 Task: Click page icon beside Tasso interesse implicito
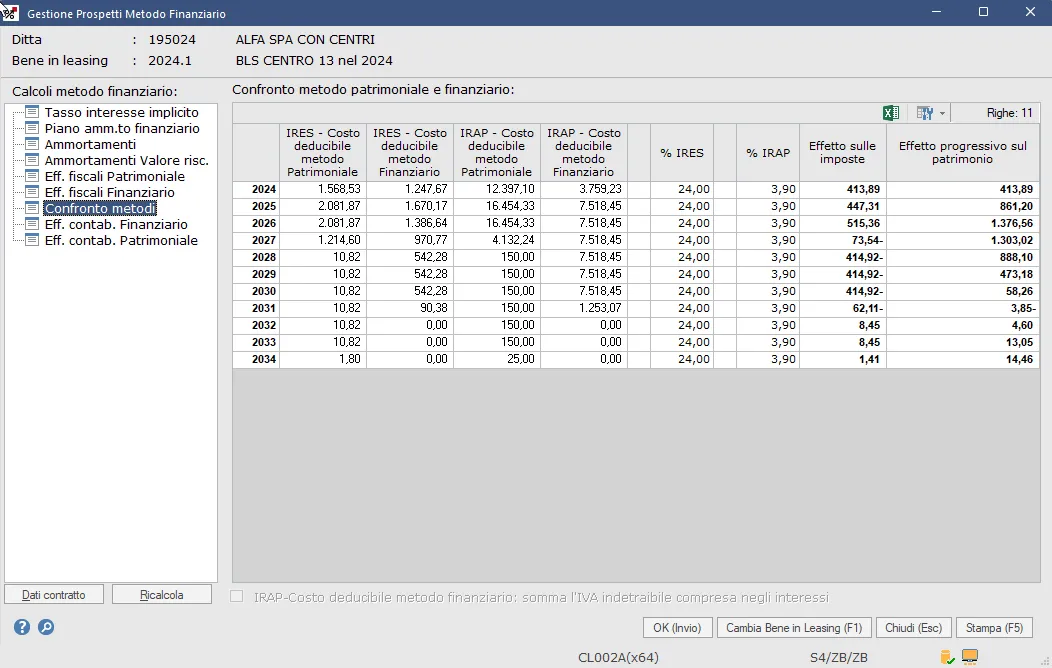pyautogui.click(x=32, y=112)
